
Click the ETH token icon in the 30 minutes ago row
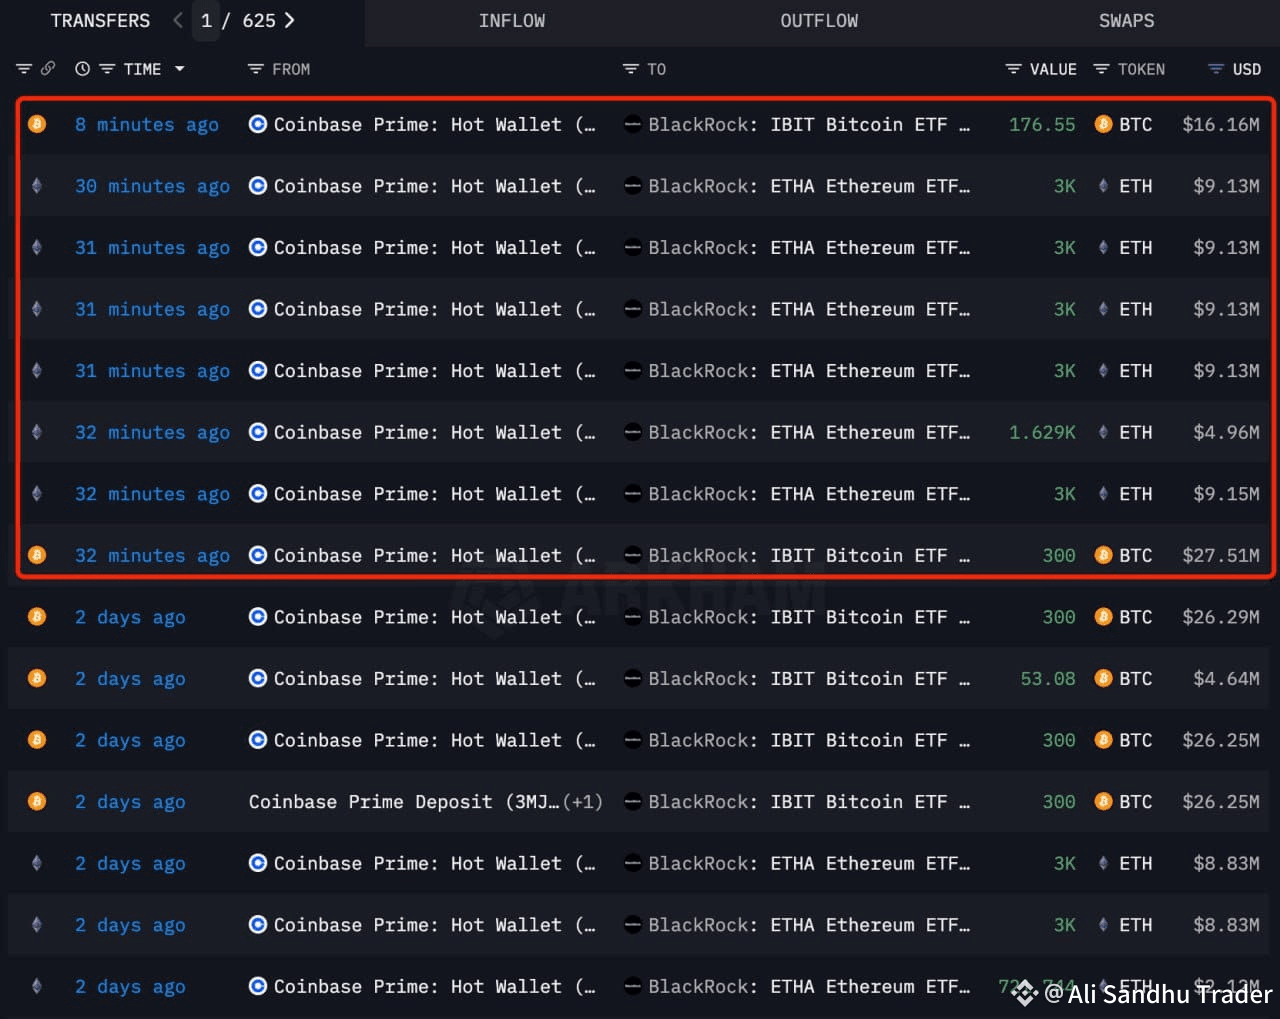pyautogui.click(x=1104, y=186)
